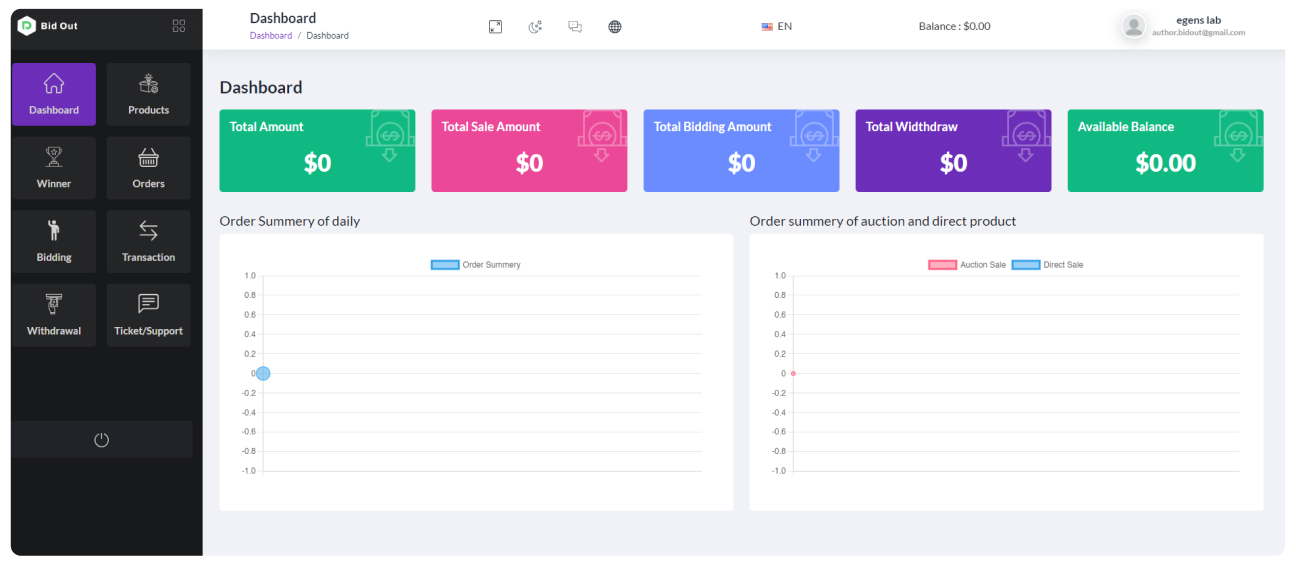Image resolution: width=1296 pixels, height=565 pixels.
Task: Open the egens lab profile dropdown
Action: (x=1198, y=26)
